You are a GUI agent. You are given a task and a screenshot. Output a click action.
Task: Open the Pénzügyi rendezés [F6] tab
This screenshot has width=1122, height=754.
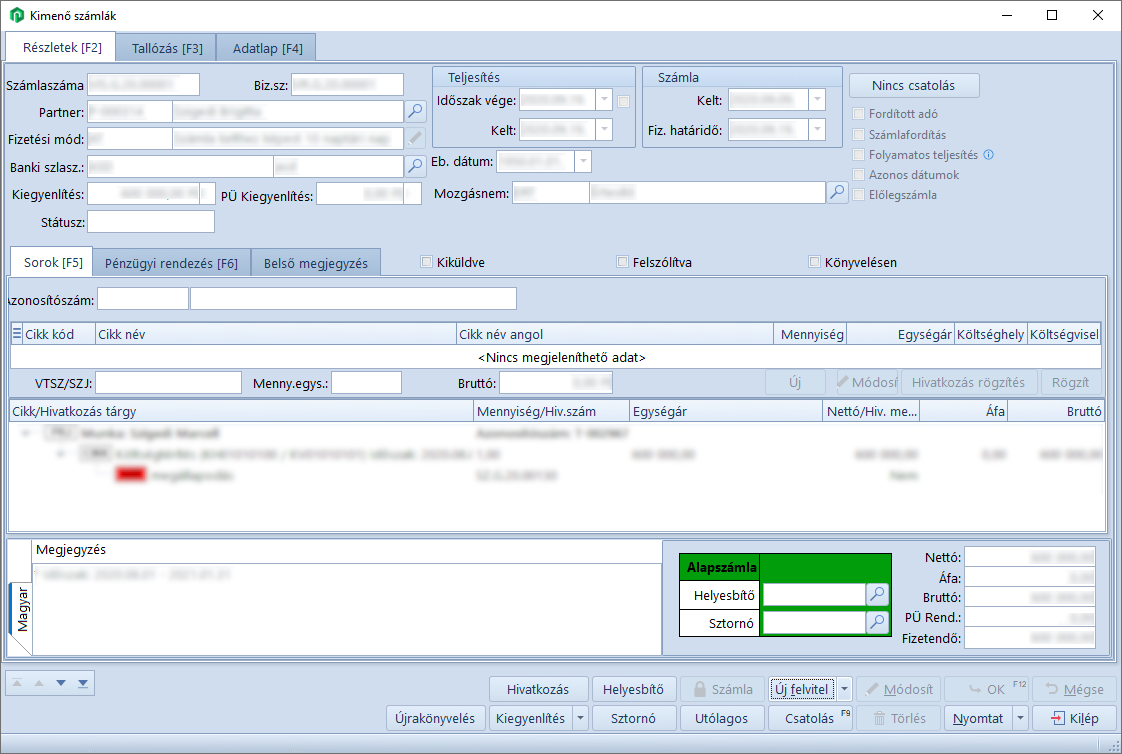[x=171, y=263]
